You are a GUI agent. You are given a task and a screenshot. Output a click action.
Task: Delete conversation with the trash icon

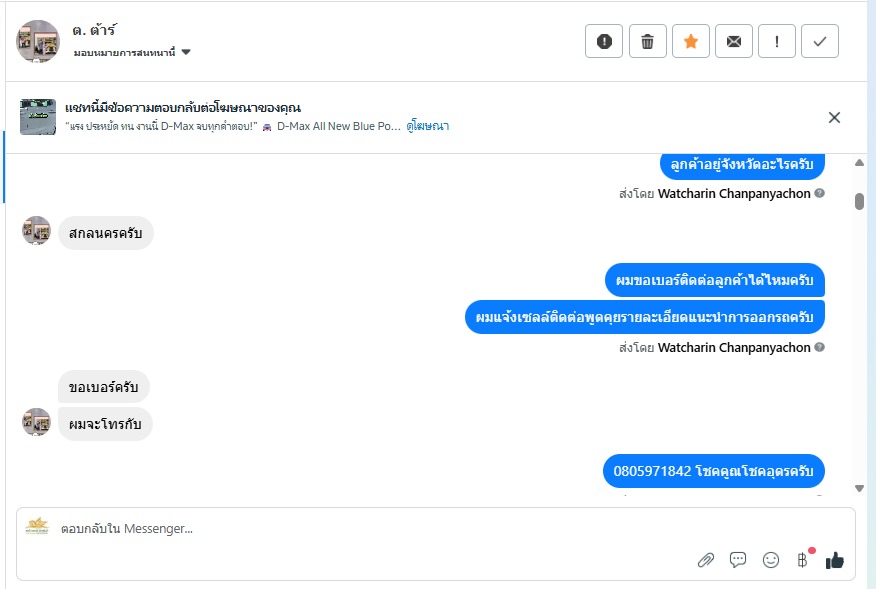647,41
